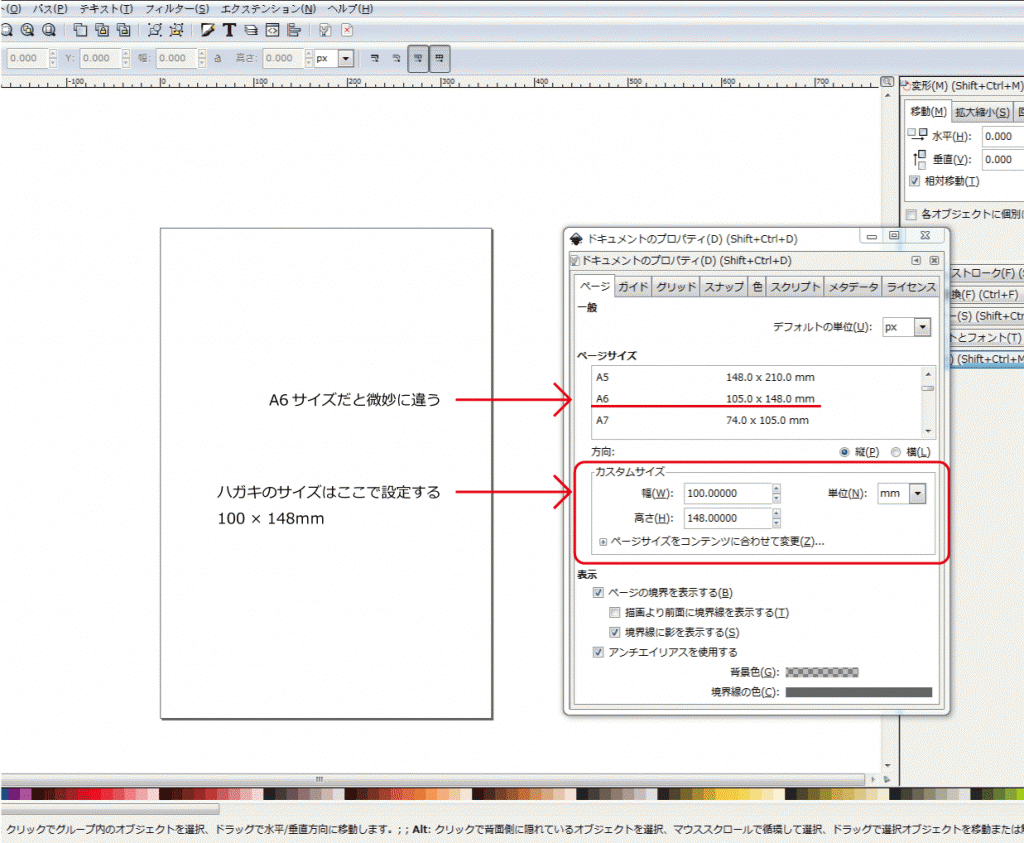The width and height of the screenshot is (1024, 843).
Task: Click the 幅(W) spinner arrows
Action: [x=776, y=494]
